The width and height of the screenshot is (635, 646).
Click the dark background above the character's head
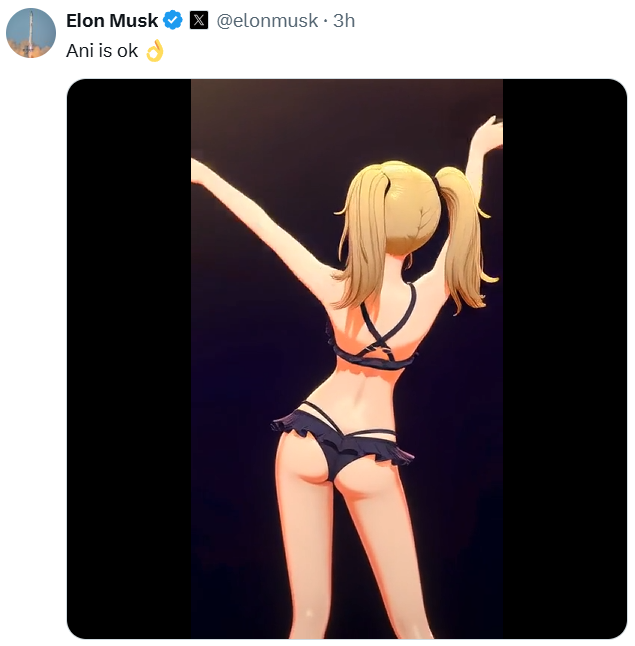346,117
